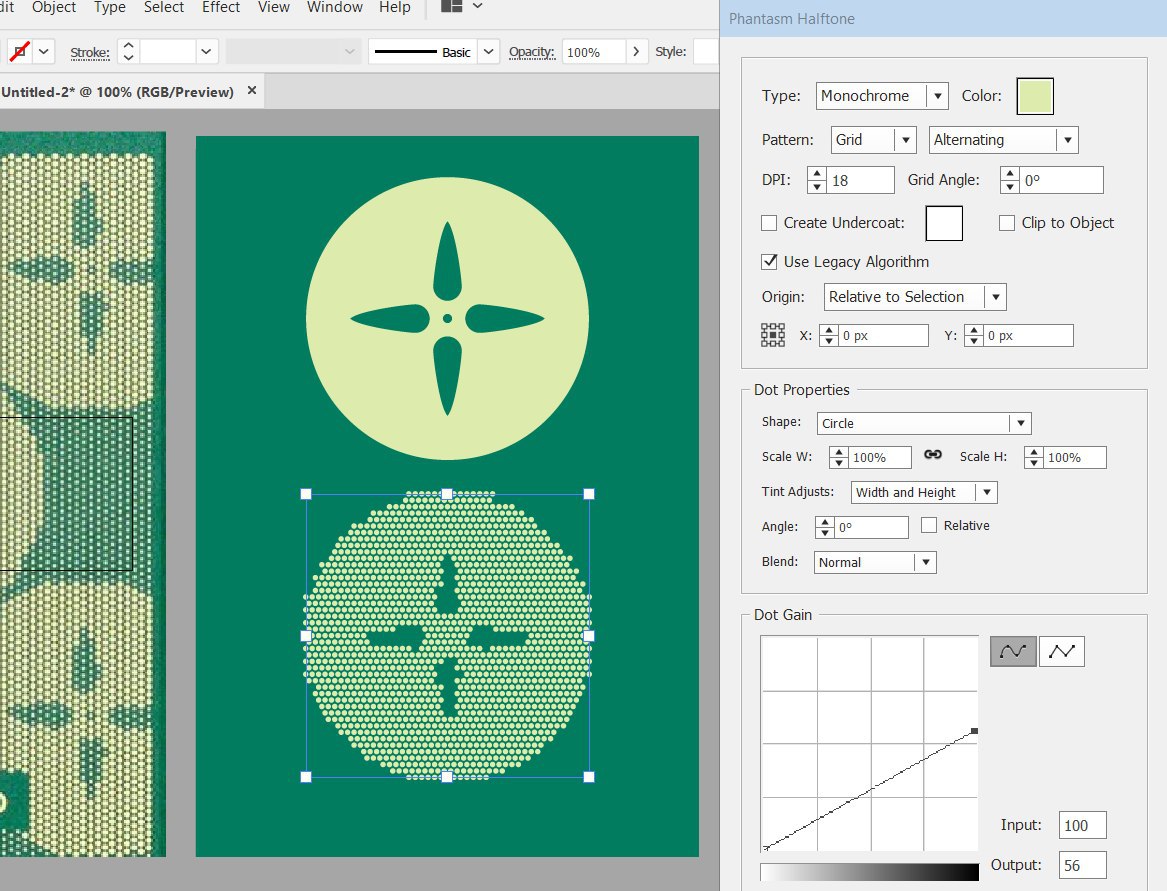1167x891 pixels.
Task: Click the Y offset stepper arrows
Action: click(973, 336)
